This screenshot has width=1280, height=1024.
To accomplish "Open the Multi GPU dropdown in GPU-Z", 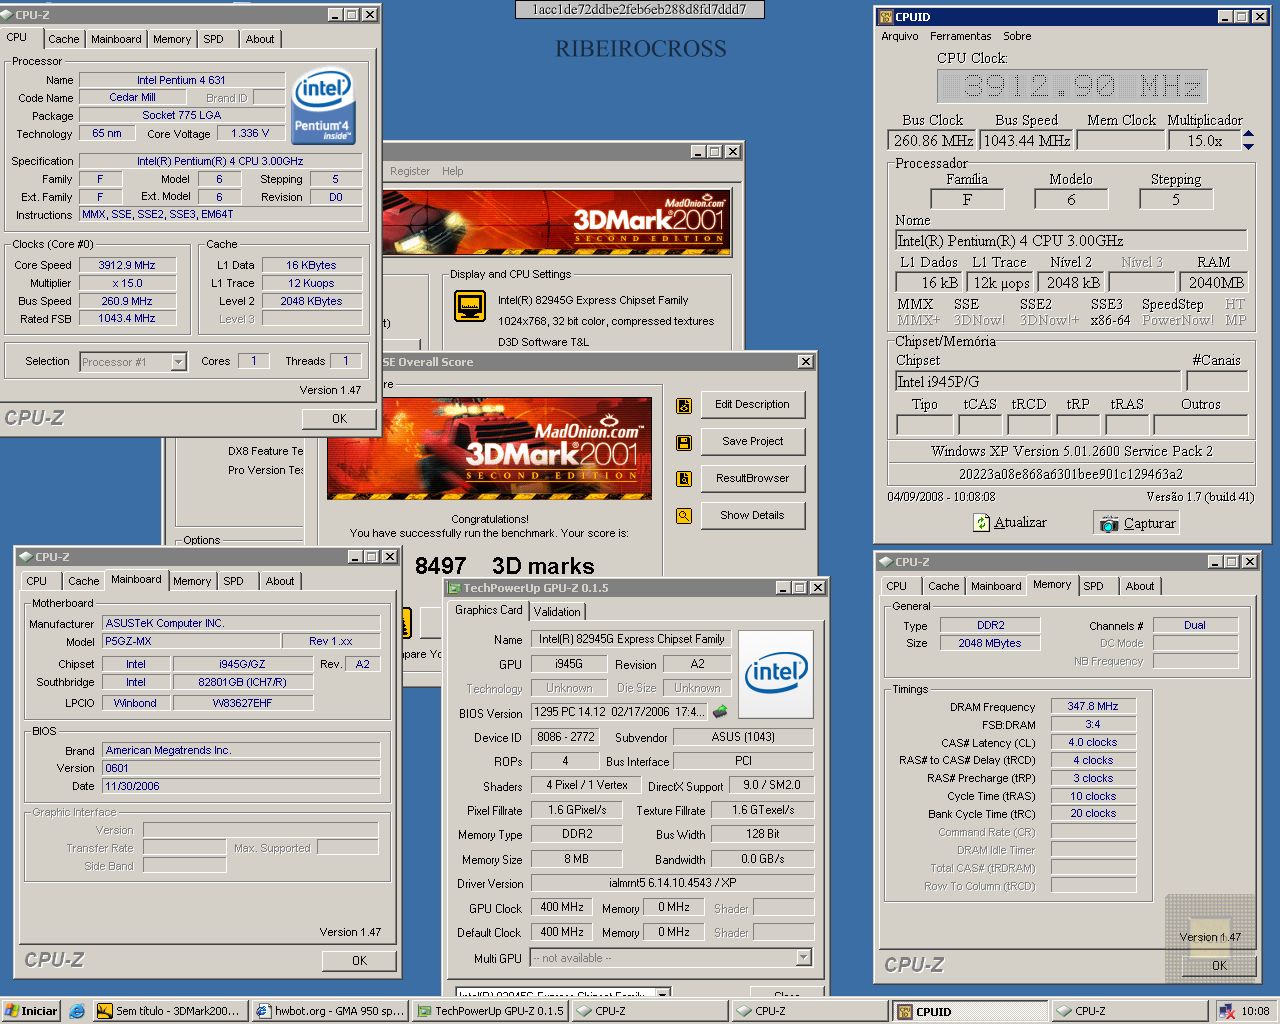I will tap(803, 958).
